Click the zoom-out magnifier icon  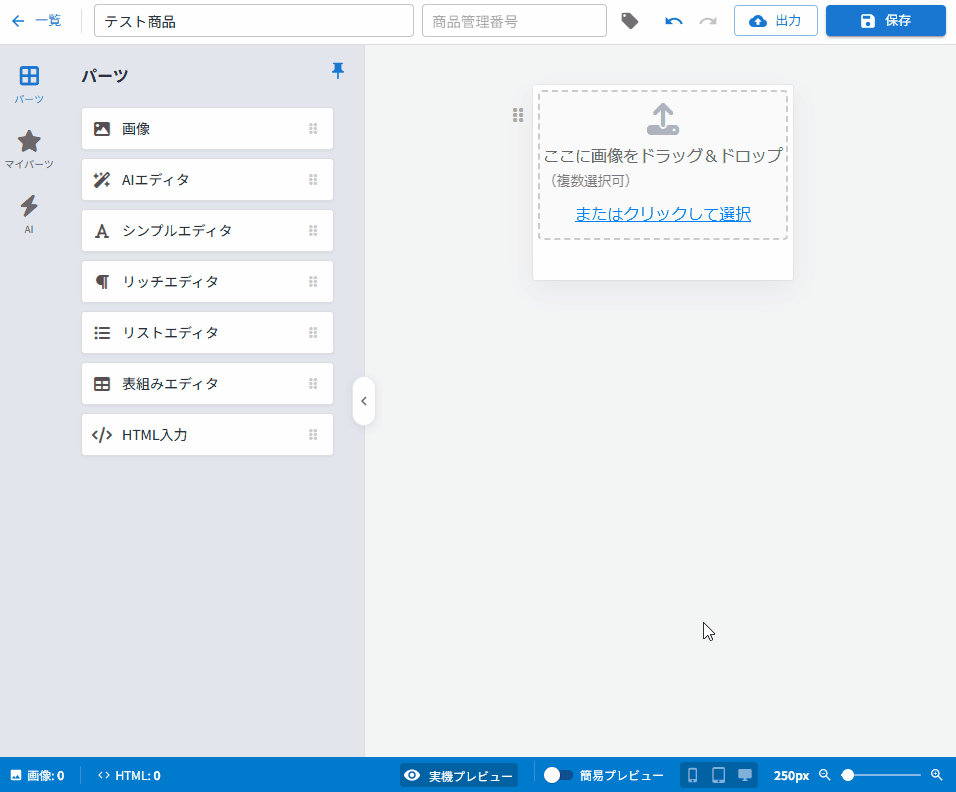coord(825,775)
